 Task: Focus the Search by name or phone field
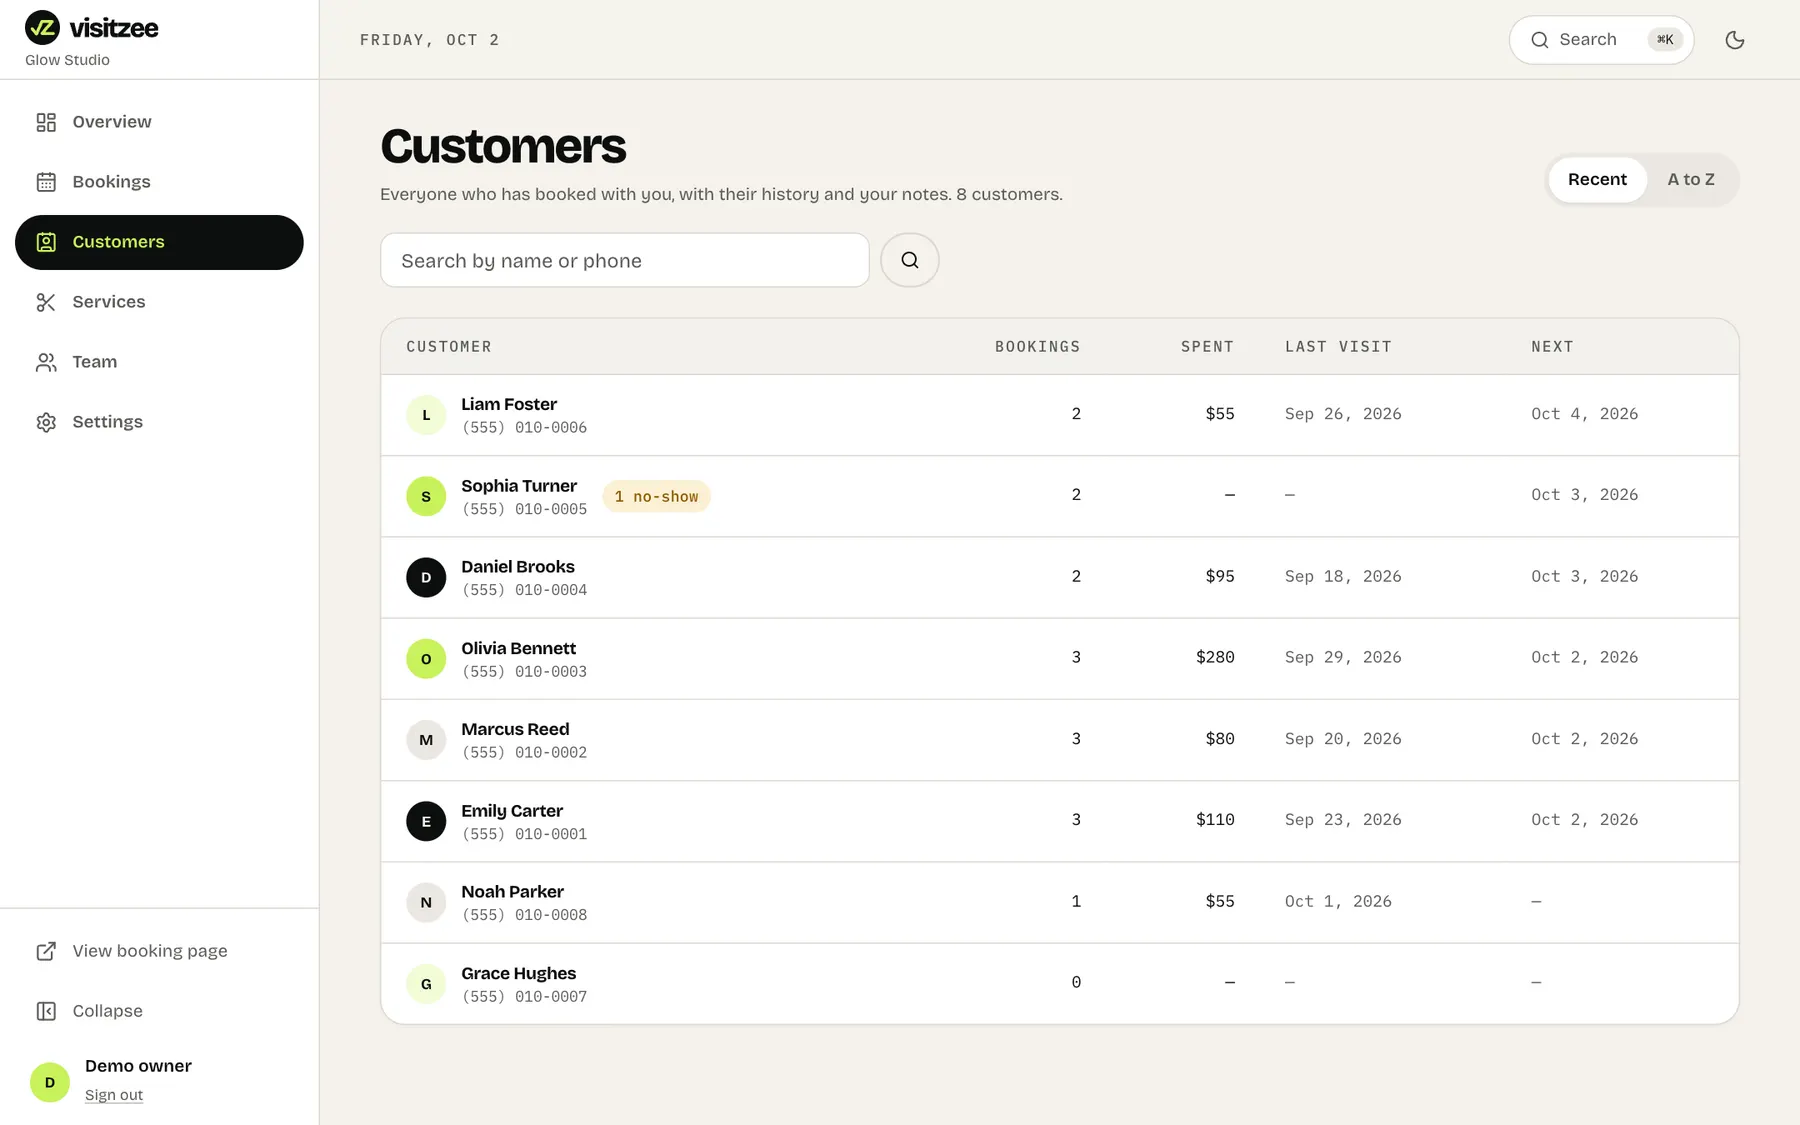625,260
